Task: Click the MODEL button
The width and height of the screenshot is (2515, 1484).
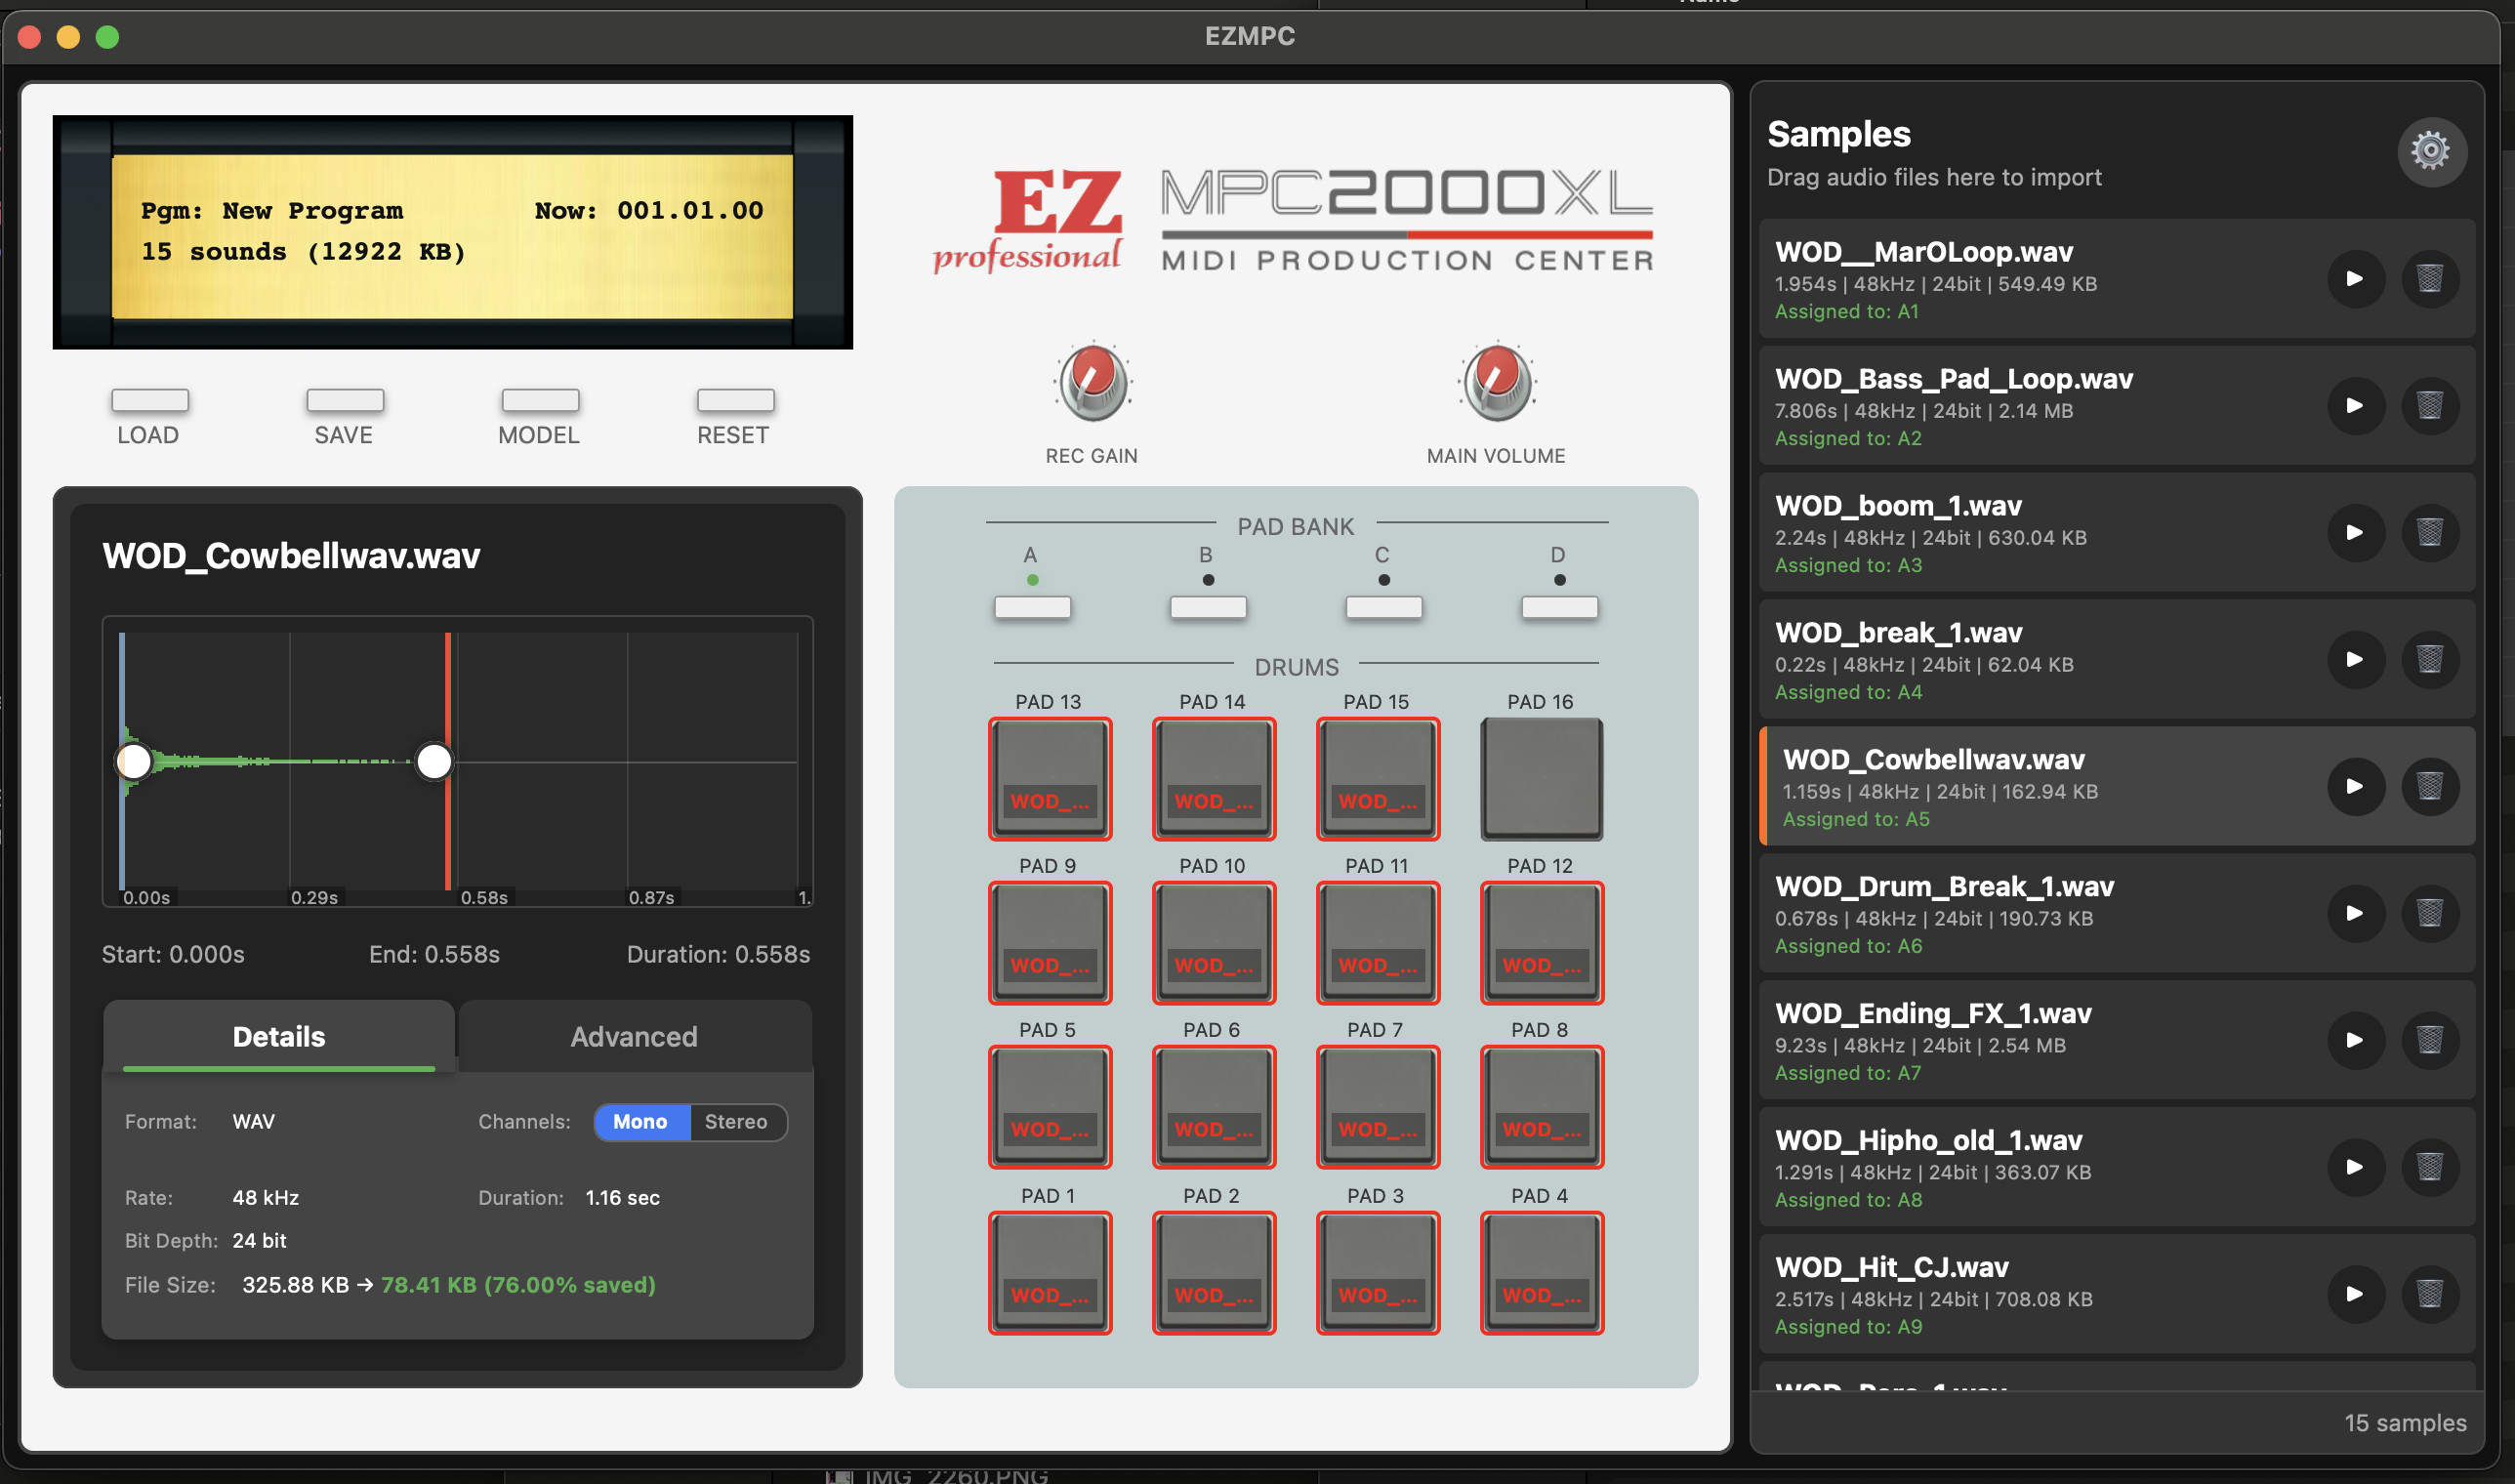Action: pyautogui.click(x=540, y=400)
